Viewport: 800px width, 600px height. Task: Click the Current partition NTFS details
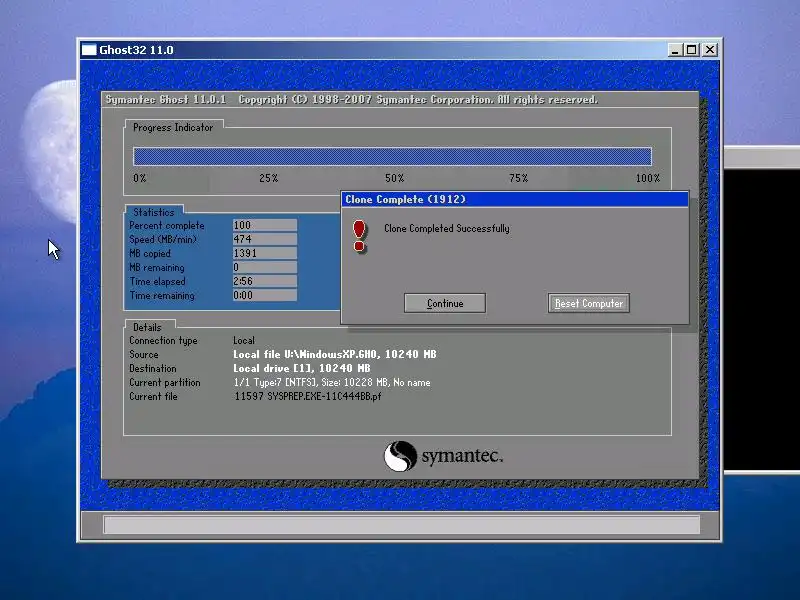click(x=332, y=382)
